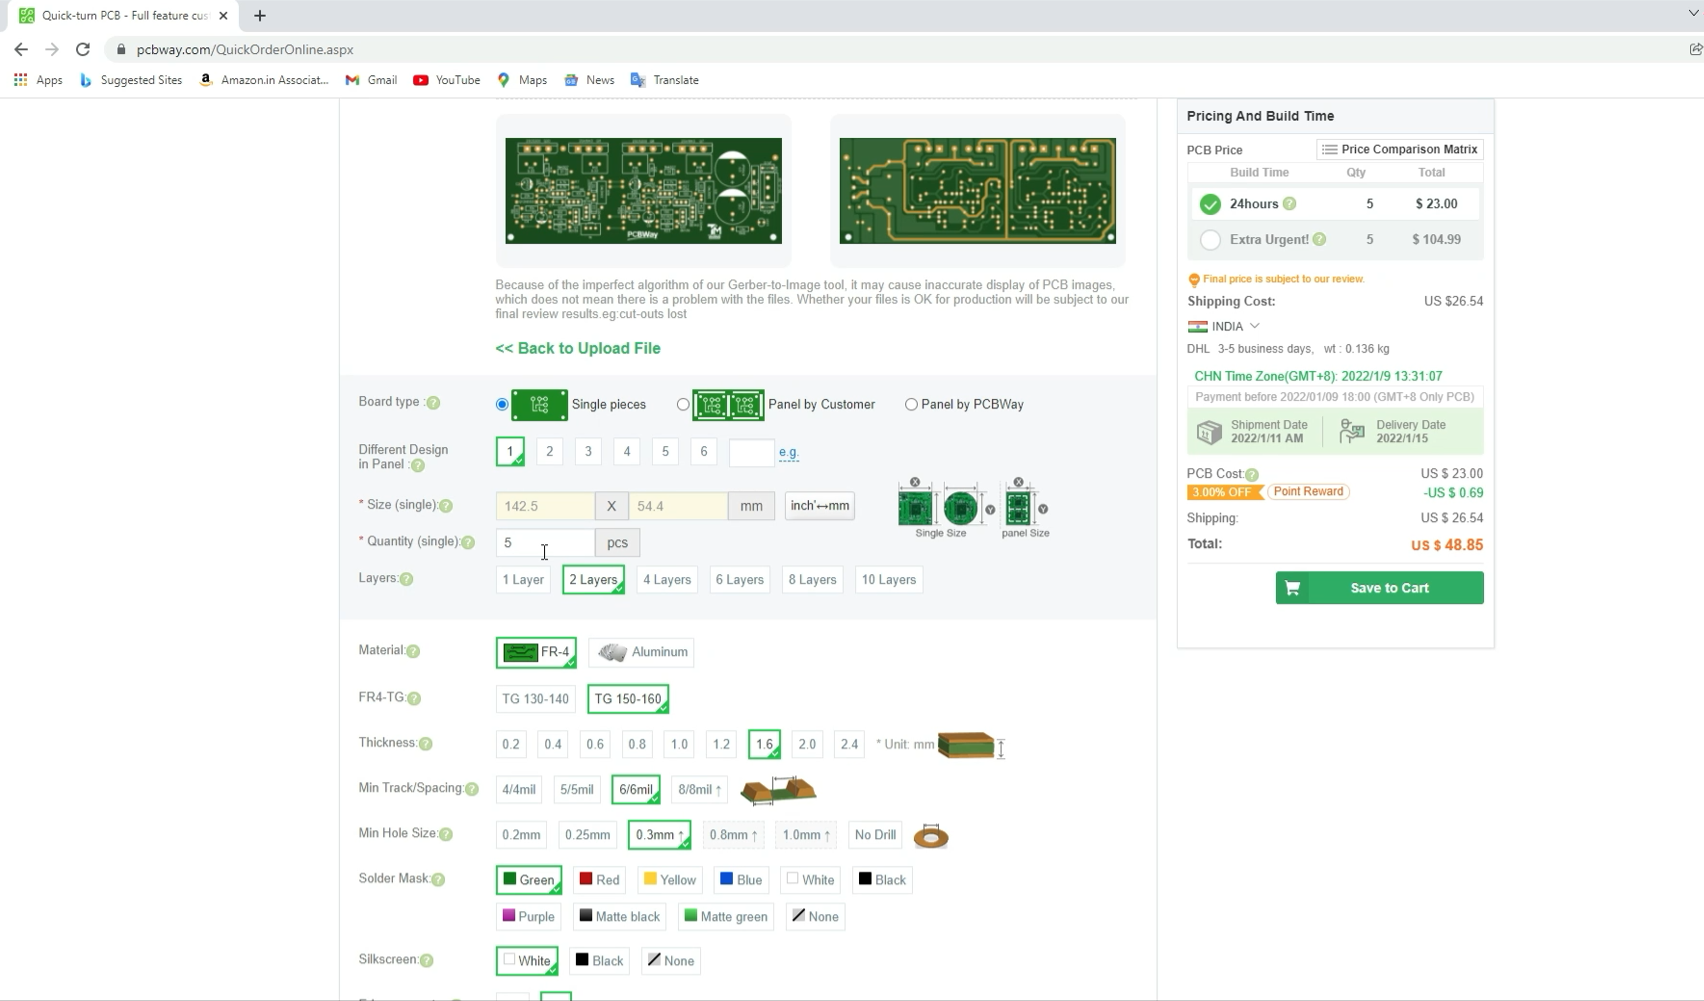This screenshot has width=1704, height=1001.
Task: Open the Maps bookmark
Action: click(522, 80)
